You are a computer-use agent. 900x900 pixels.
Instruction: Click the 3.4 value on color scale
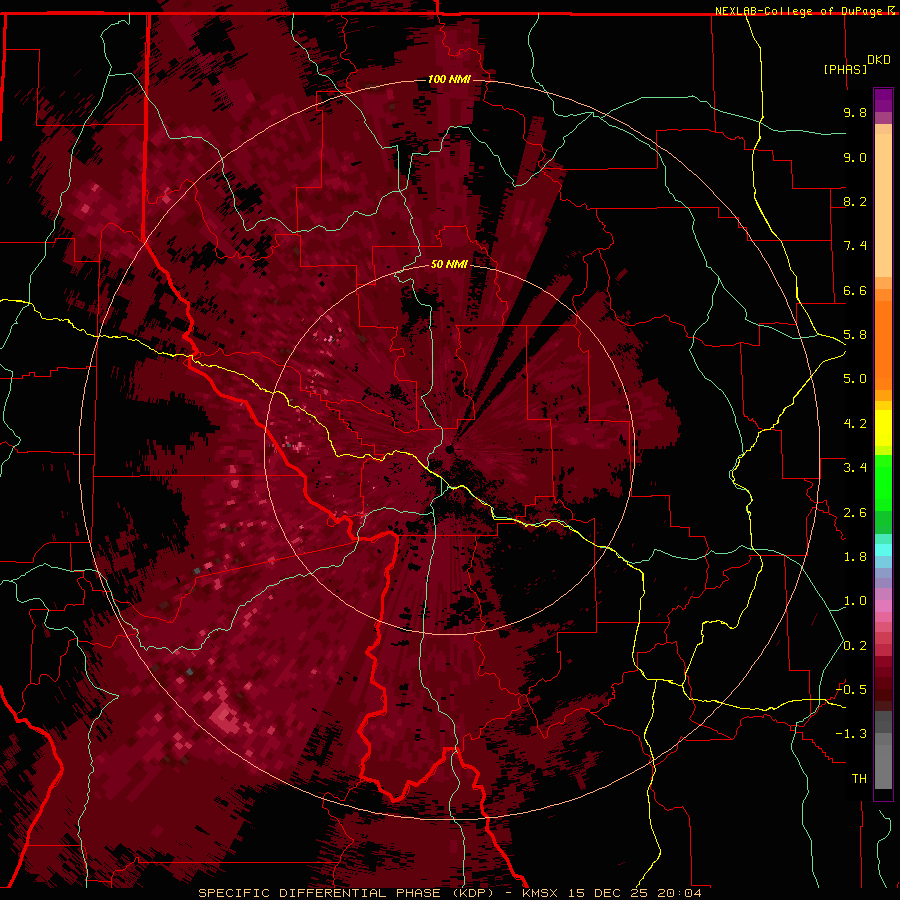point(855,468)
